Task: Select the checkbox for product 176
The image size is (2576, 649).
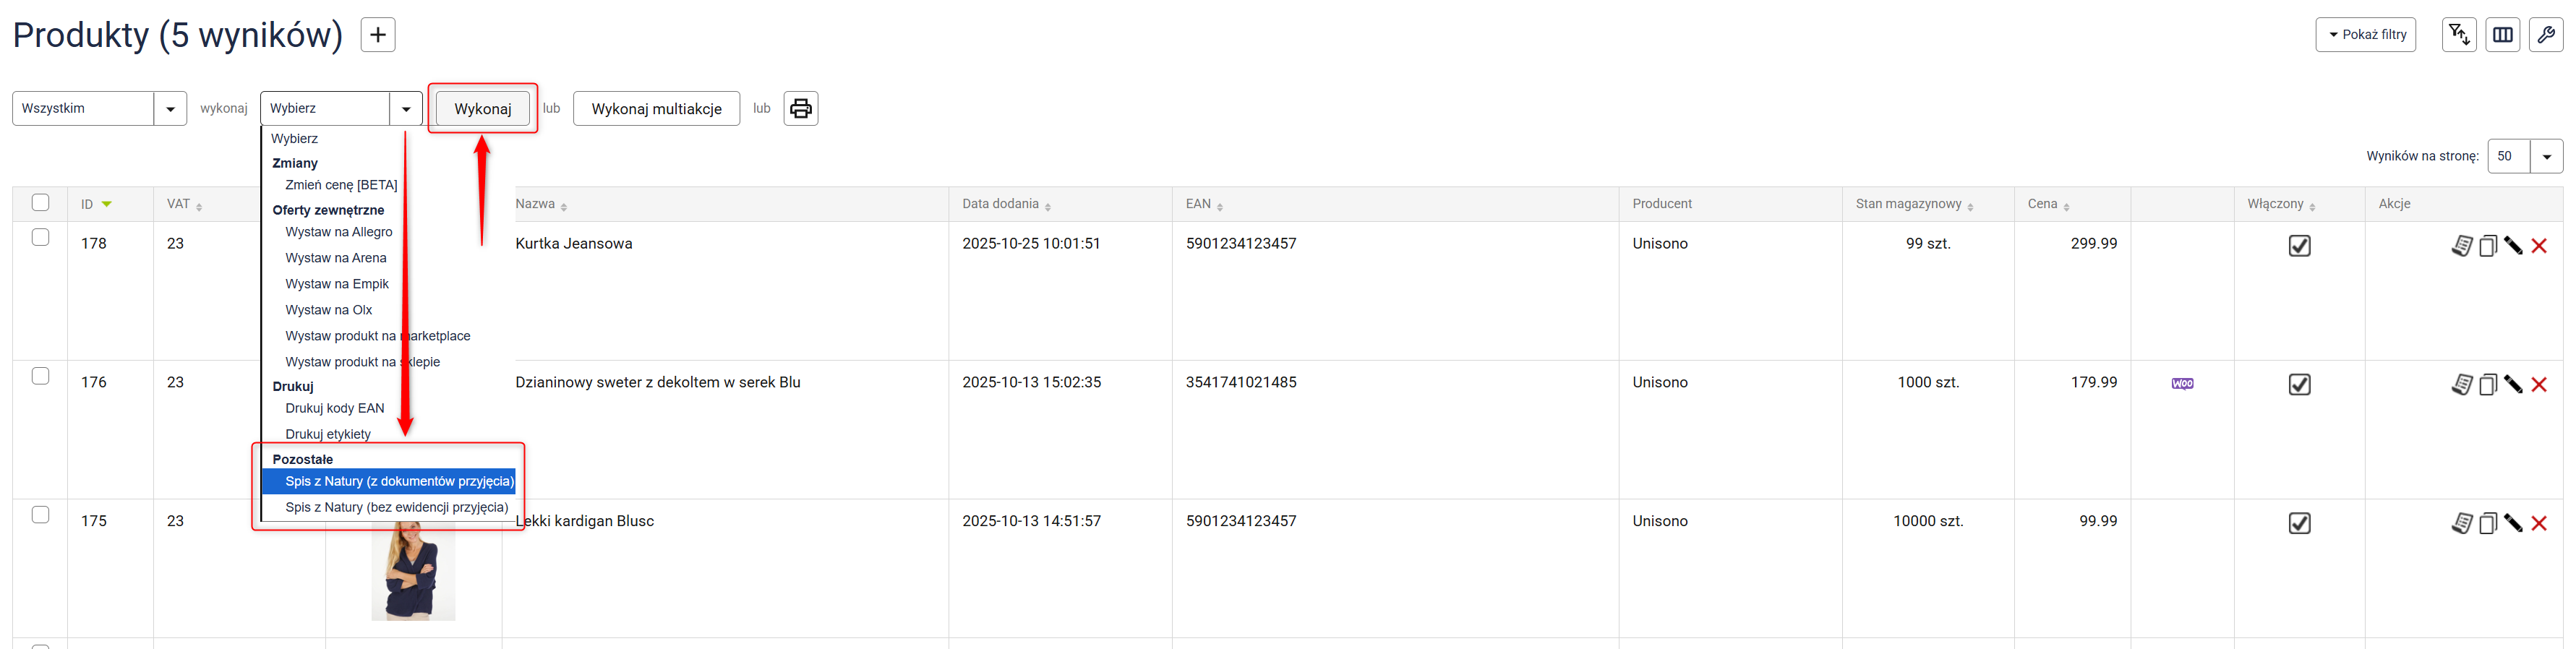Action: [x=41, y=376]
